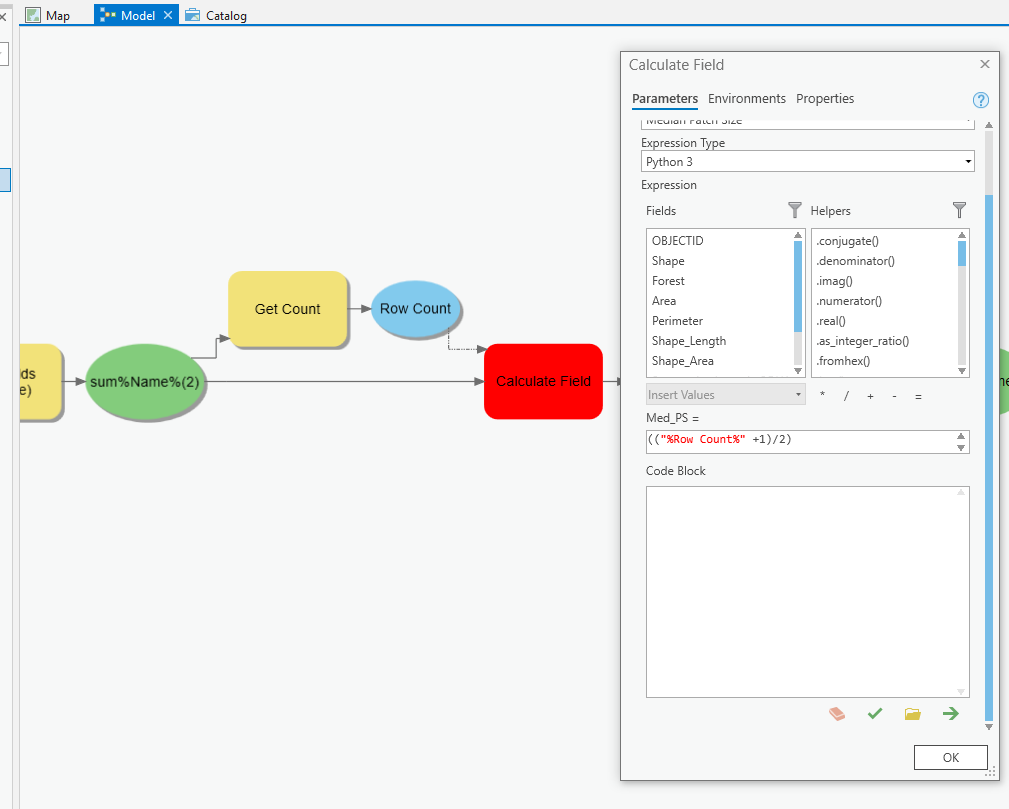The width and height of the screenshot is (1009, 809).
Task: Step the expression box down arrow
Action: [961, 447]
